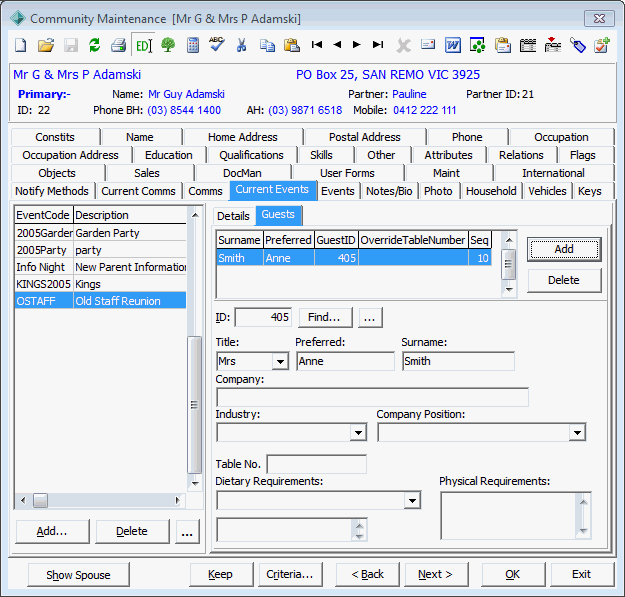Jump to last record arrow
The image size is (625, 597).
coord(378,44)
